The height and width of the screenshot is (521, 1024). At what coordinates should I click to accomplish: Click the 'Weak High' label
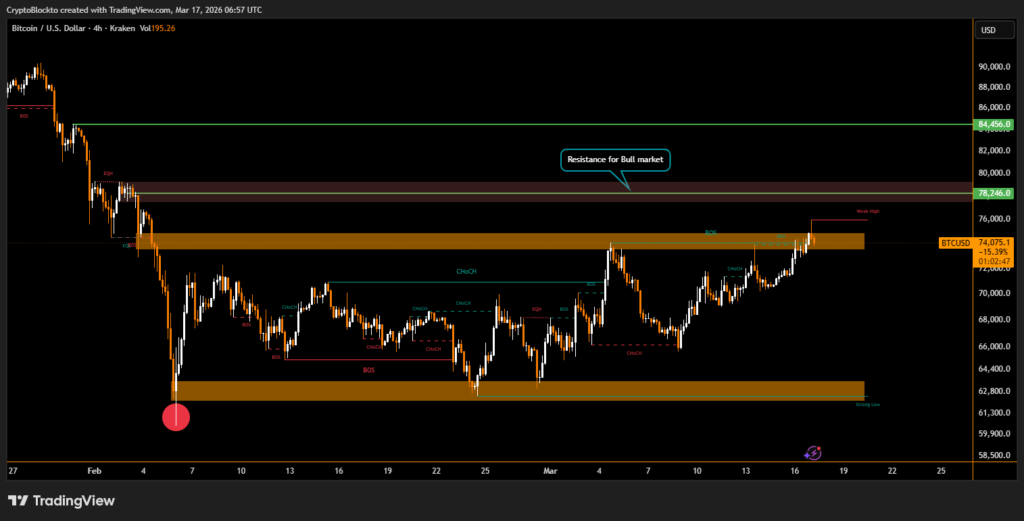point(867,212)
